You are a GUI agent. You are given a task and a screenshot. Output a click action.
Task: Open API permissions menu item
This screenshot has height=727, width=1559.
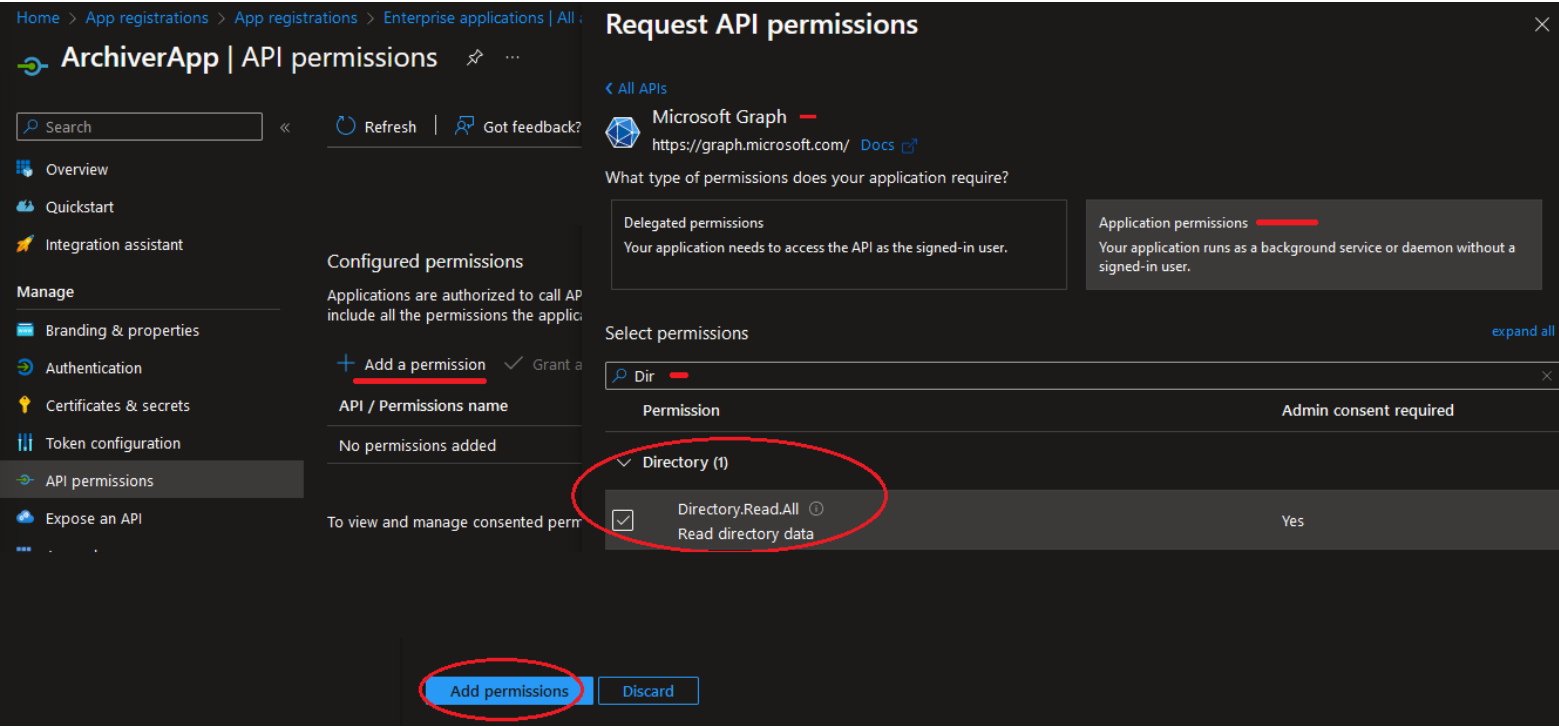point(152,480)
